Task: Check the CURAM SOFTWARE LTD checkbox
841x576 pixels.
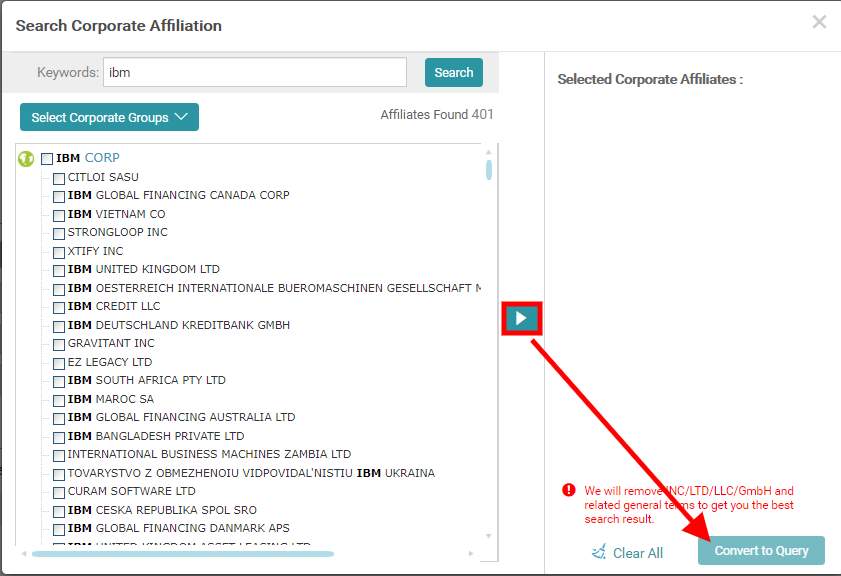Action: click(x=59, y=493)
